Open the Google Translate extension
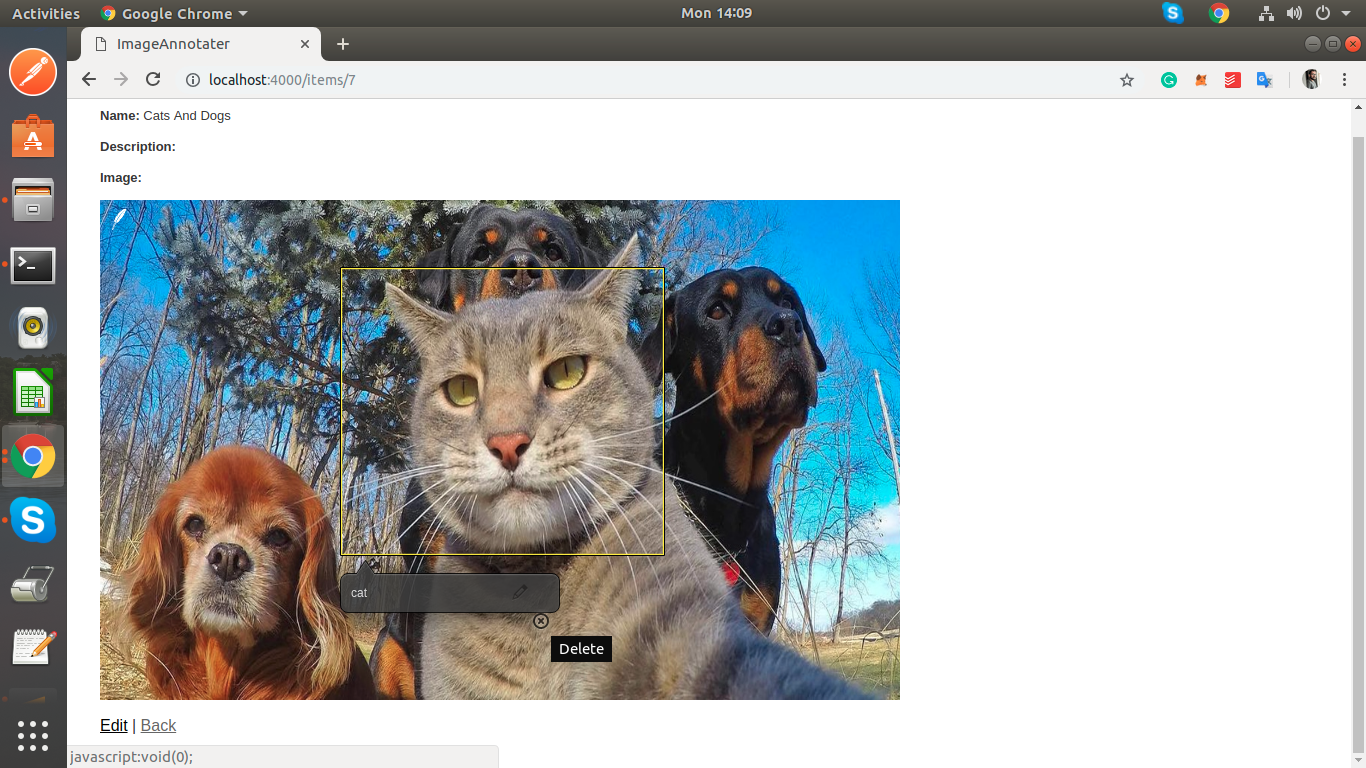The width and height of the screenshot is (1366, 768). coord(1265,80)
